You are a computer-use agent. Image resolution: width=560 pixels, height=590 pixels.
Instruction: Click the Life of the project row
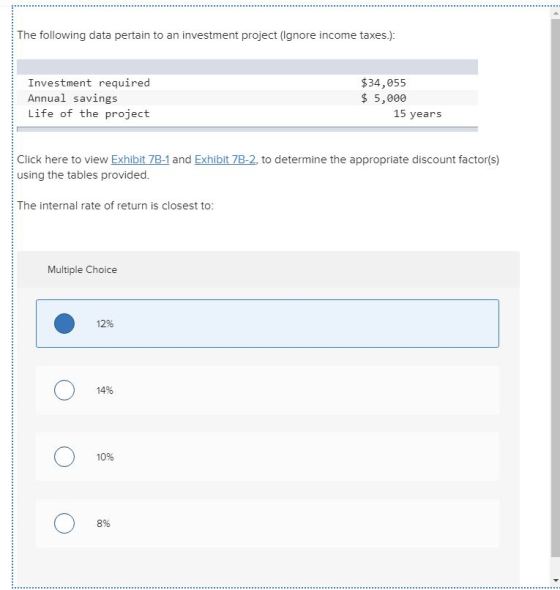247,114
